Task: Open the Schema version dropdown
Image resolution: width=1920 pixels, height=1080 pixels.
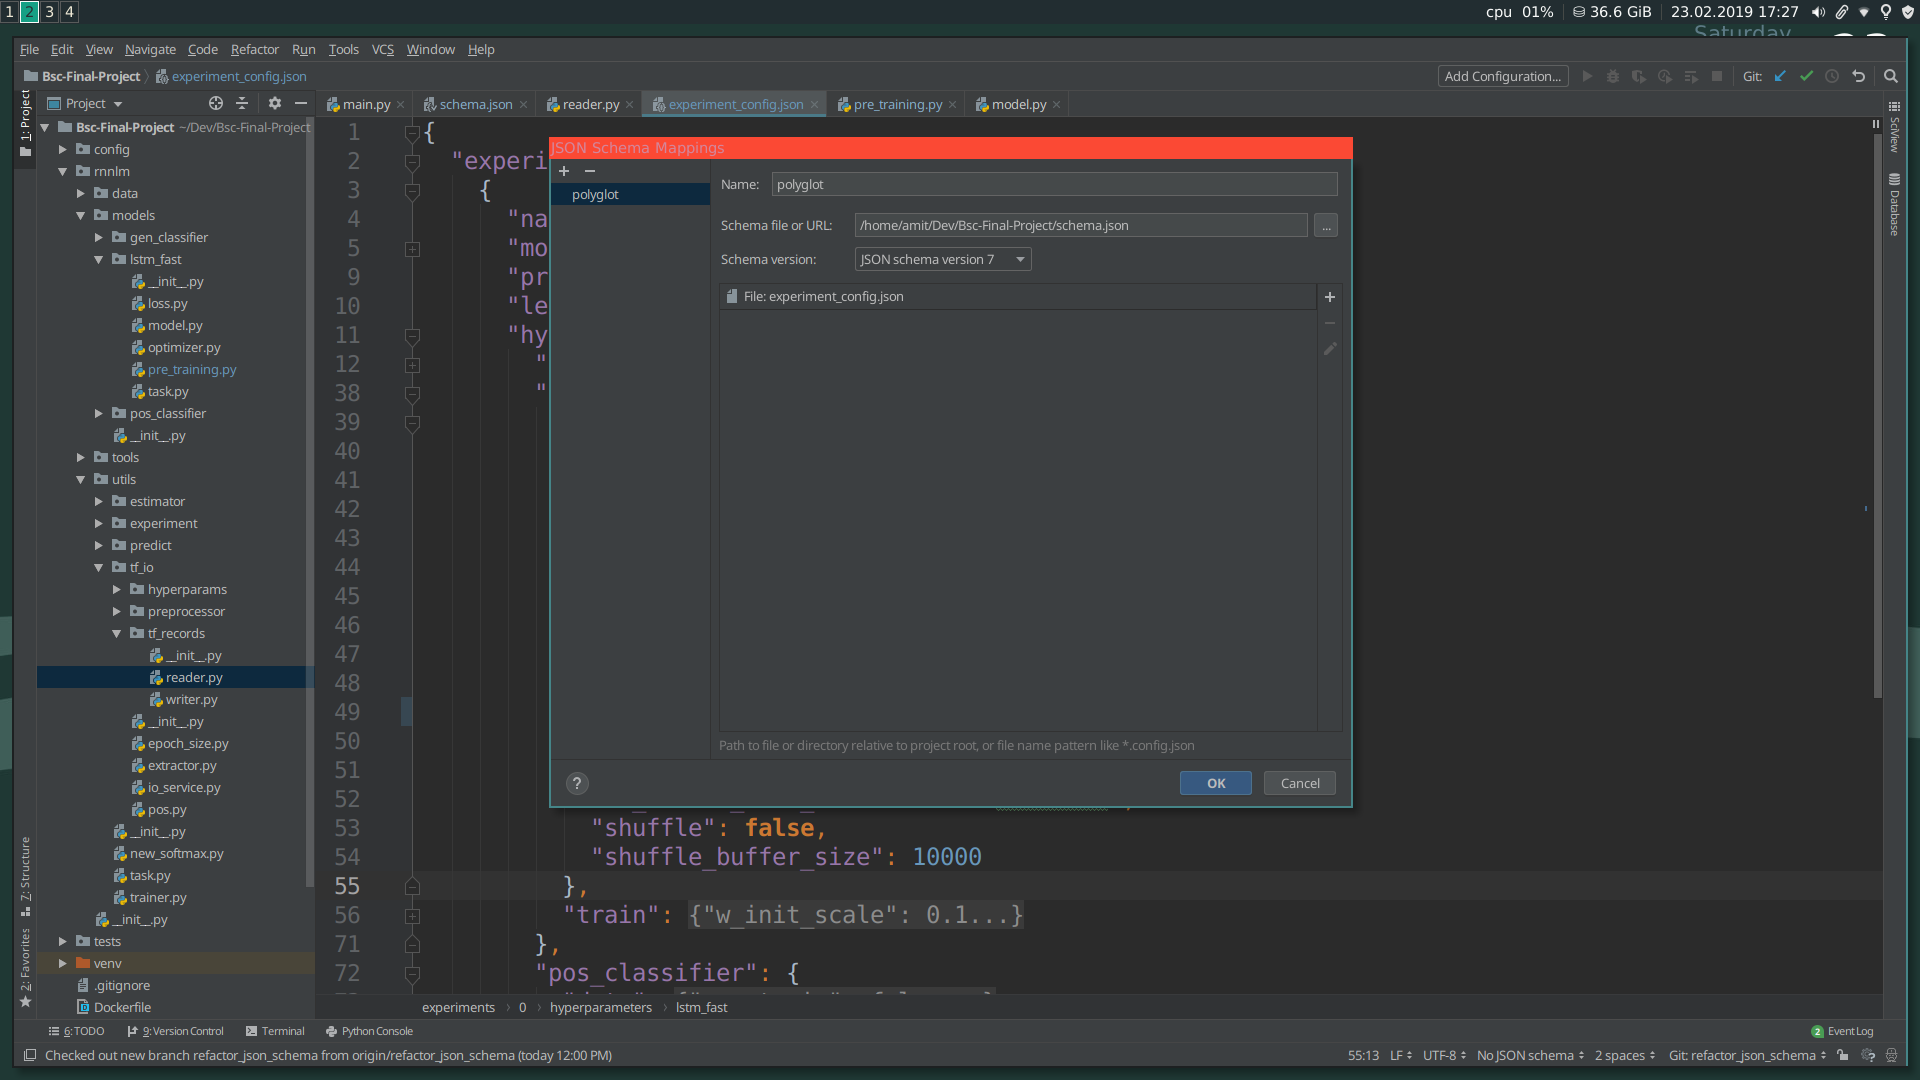Action: click(942, 260)
